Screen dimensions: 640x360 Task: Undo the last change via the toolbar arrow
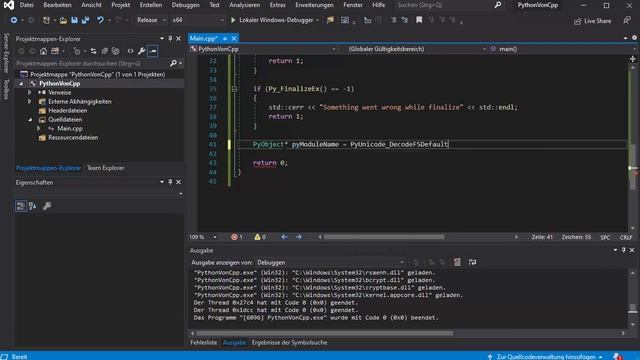tap(100, 20)
